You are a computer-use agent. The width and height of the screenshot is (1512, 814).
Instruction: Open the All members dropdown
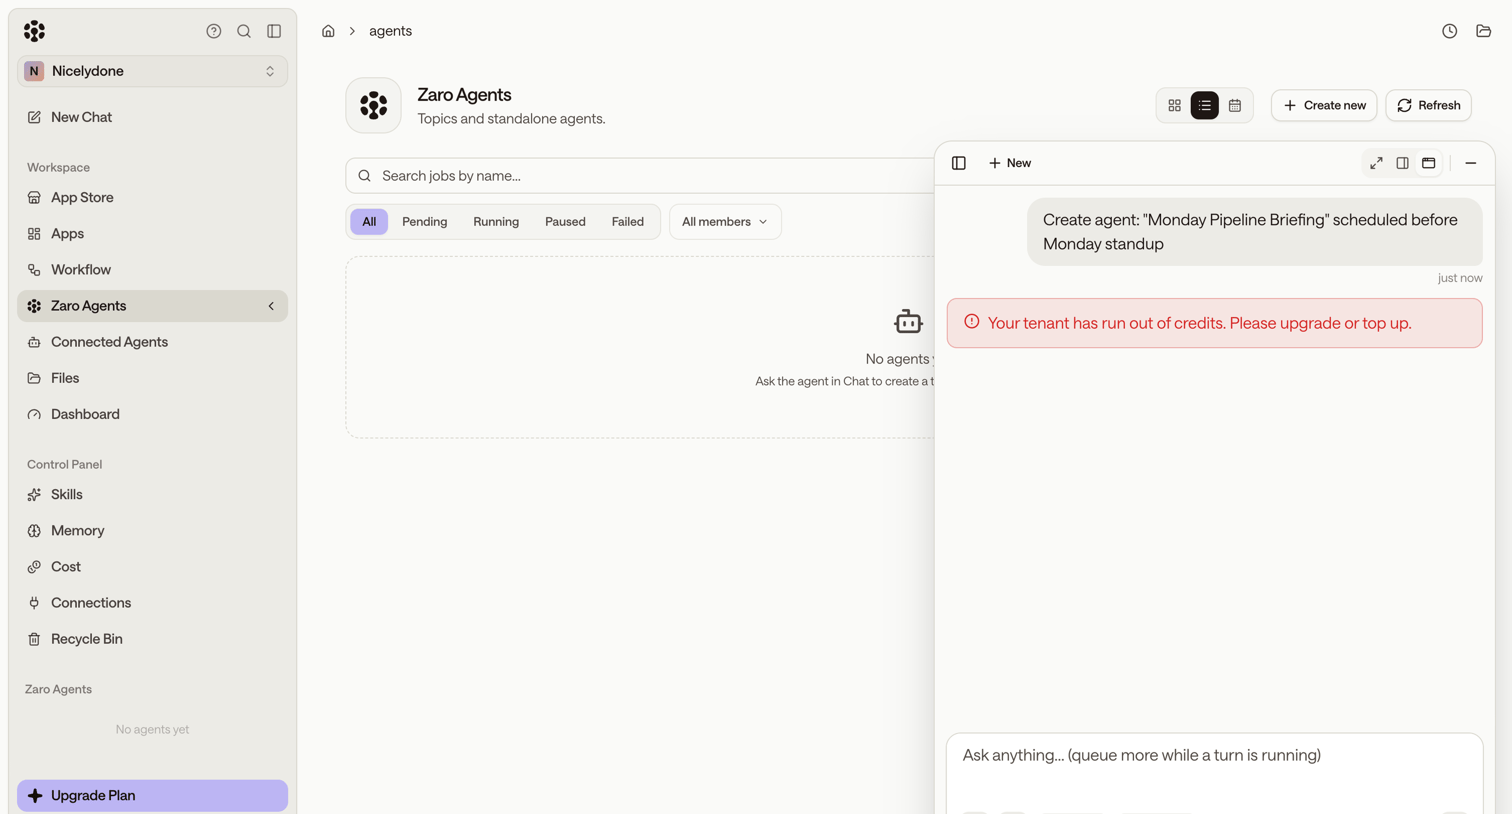point(725,222)
